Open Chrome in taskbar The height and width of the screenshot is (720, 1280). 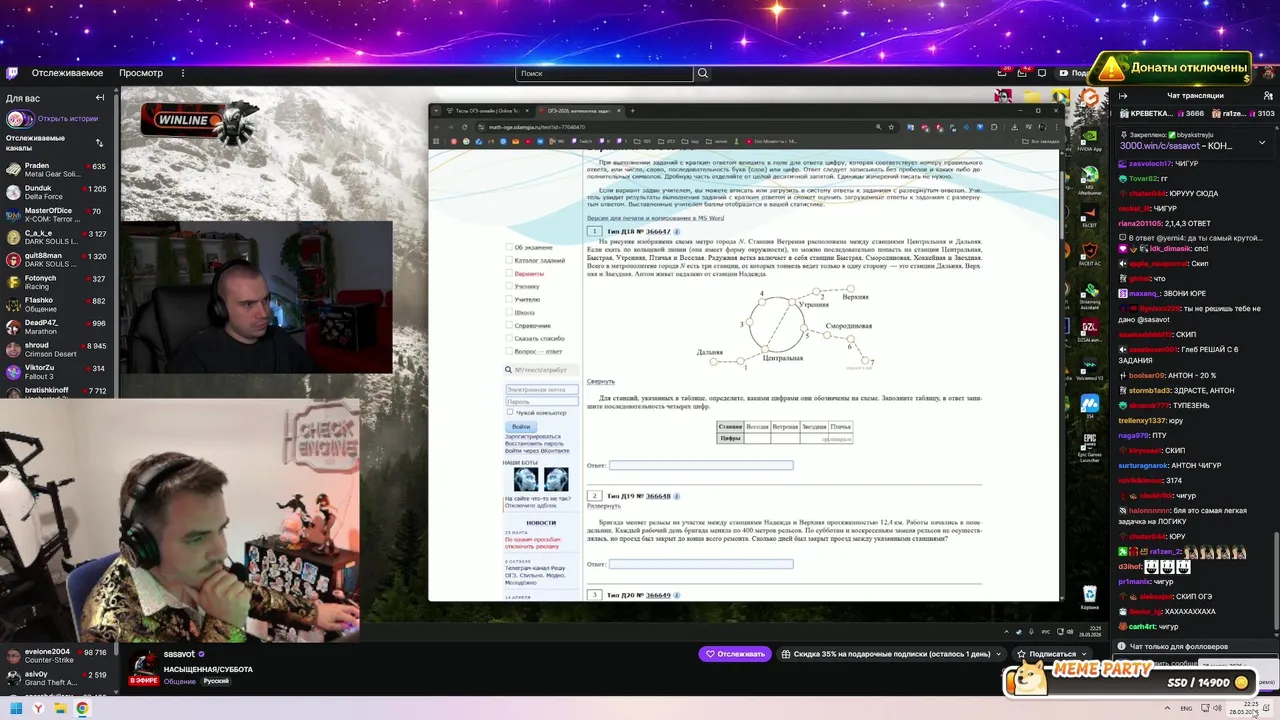(x=82, y=708)
